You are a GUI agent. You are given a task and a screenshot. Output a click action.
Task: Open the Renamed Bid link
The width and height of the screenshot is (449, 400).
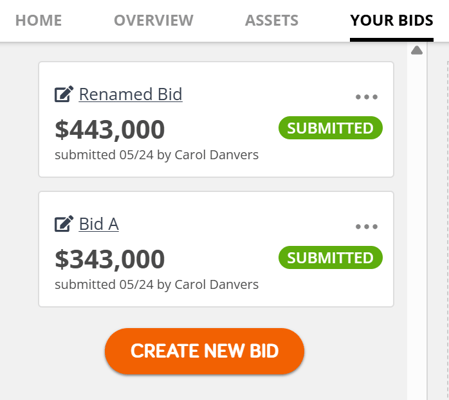[131, 94]
